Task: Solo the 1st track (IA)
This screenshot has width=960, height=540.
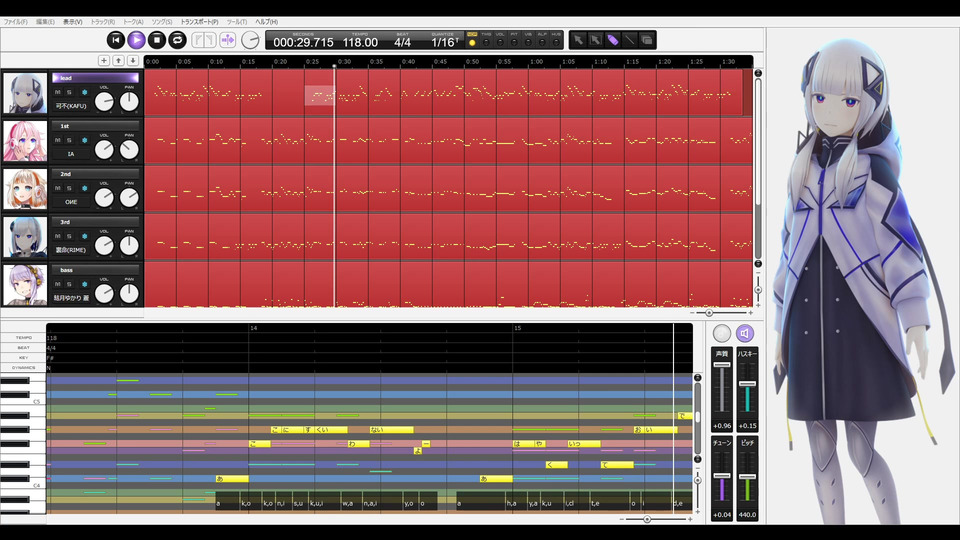Action: [70, 140]
